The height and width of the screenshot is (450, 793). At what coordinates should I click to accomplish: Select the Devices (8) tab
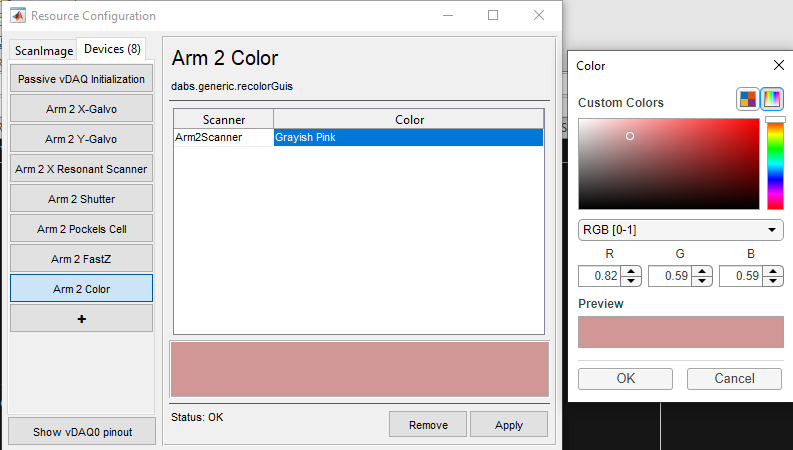coord(112,49)
